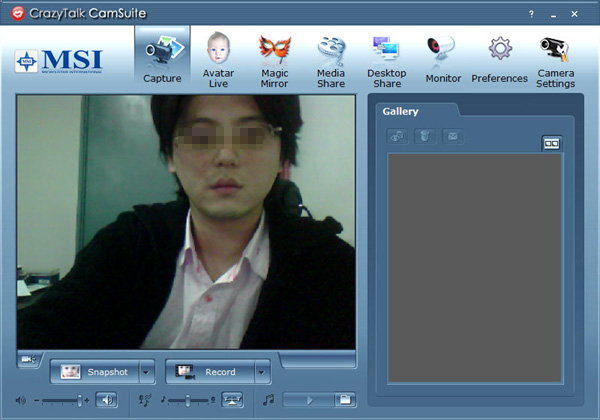Close the CrazyTalk CamSuite window

pyautogui.click(x=574, y=14)
